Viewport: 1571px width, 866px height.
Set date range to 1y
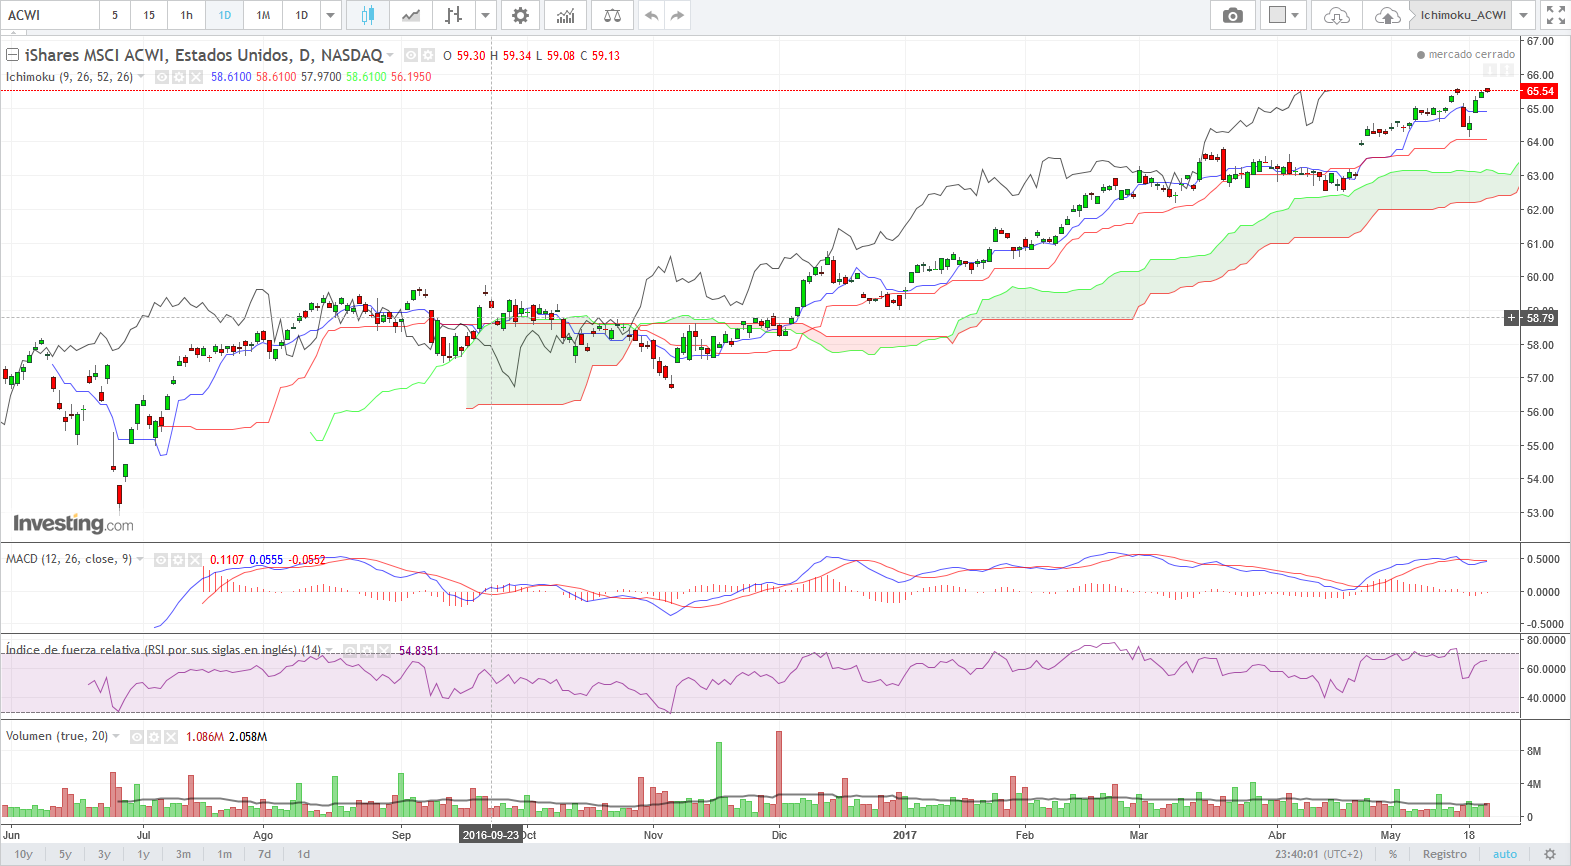[143, 854]
